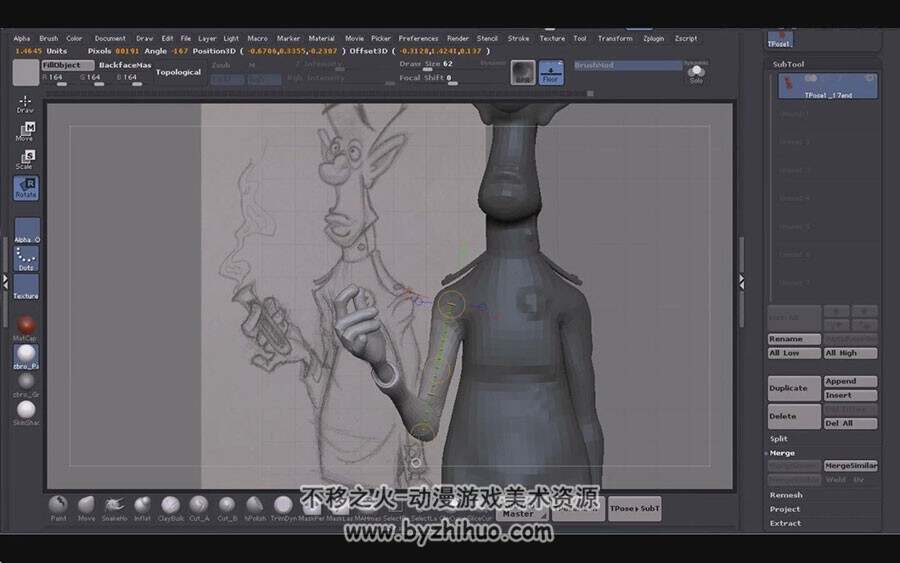Toggle the Floor grid button
This screenshot has height=563, width=900.
[551, 73]
